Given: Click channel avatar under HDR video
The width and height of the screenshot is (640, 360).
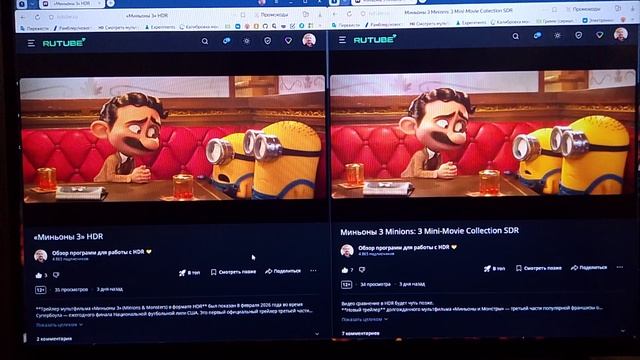Looking at the screenshot, I should 40,256.
